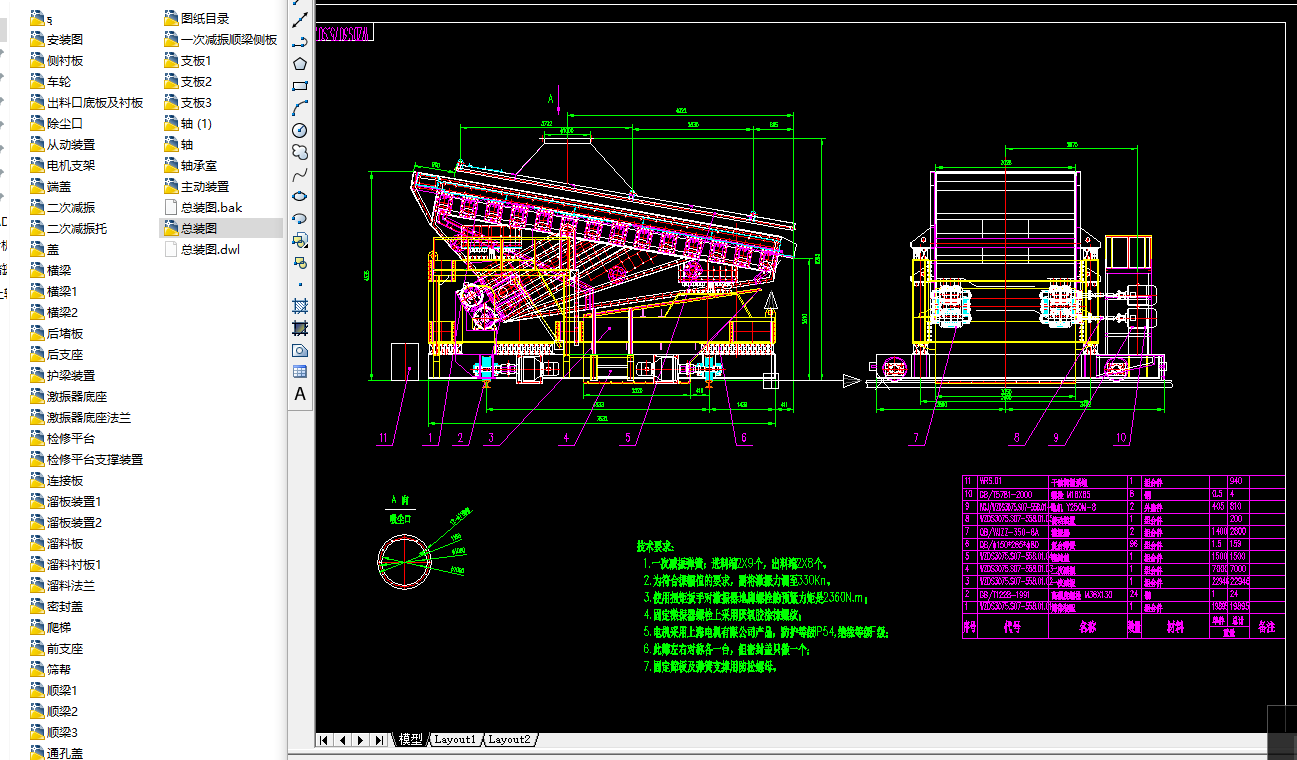Viewport: 1297px width, 760px height.
Task: Click the 模型 model tab
Action: pyautogui.click(x=410, y=740)
